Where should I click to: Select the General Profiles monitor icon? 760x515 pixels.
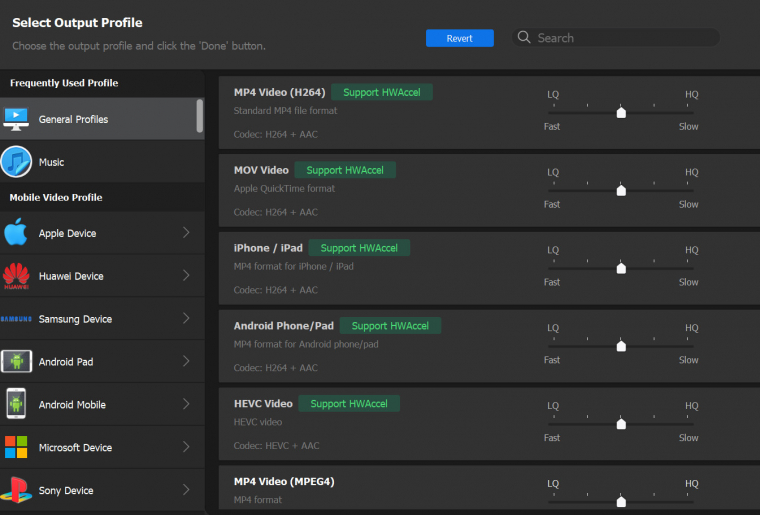(16, 119)
